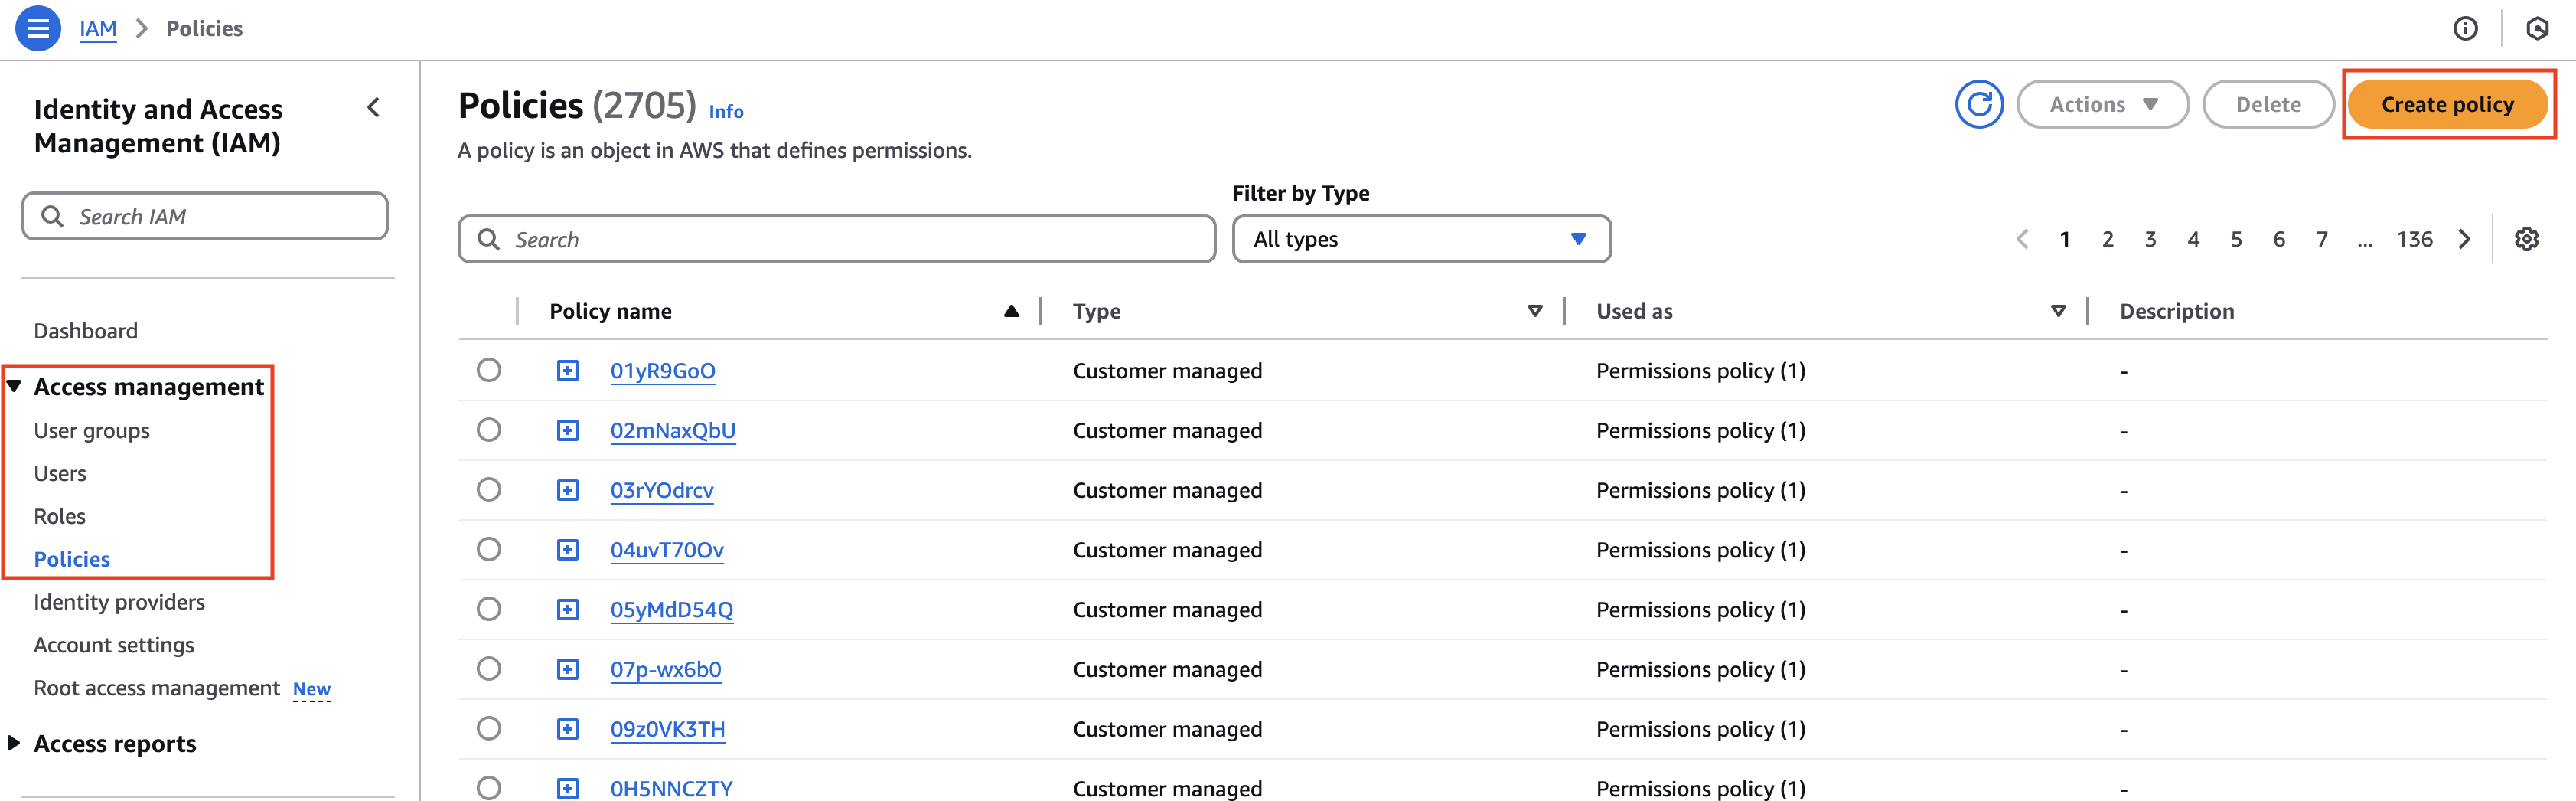Open the Filter by Type dropdown
The width and height of the screenshot is (2576, 801).
click(1420, 239)
